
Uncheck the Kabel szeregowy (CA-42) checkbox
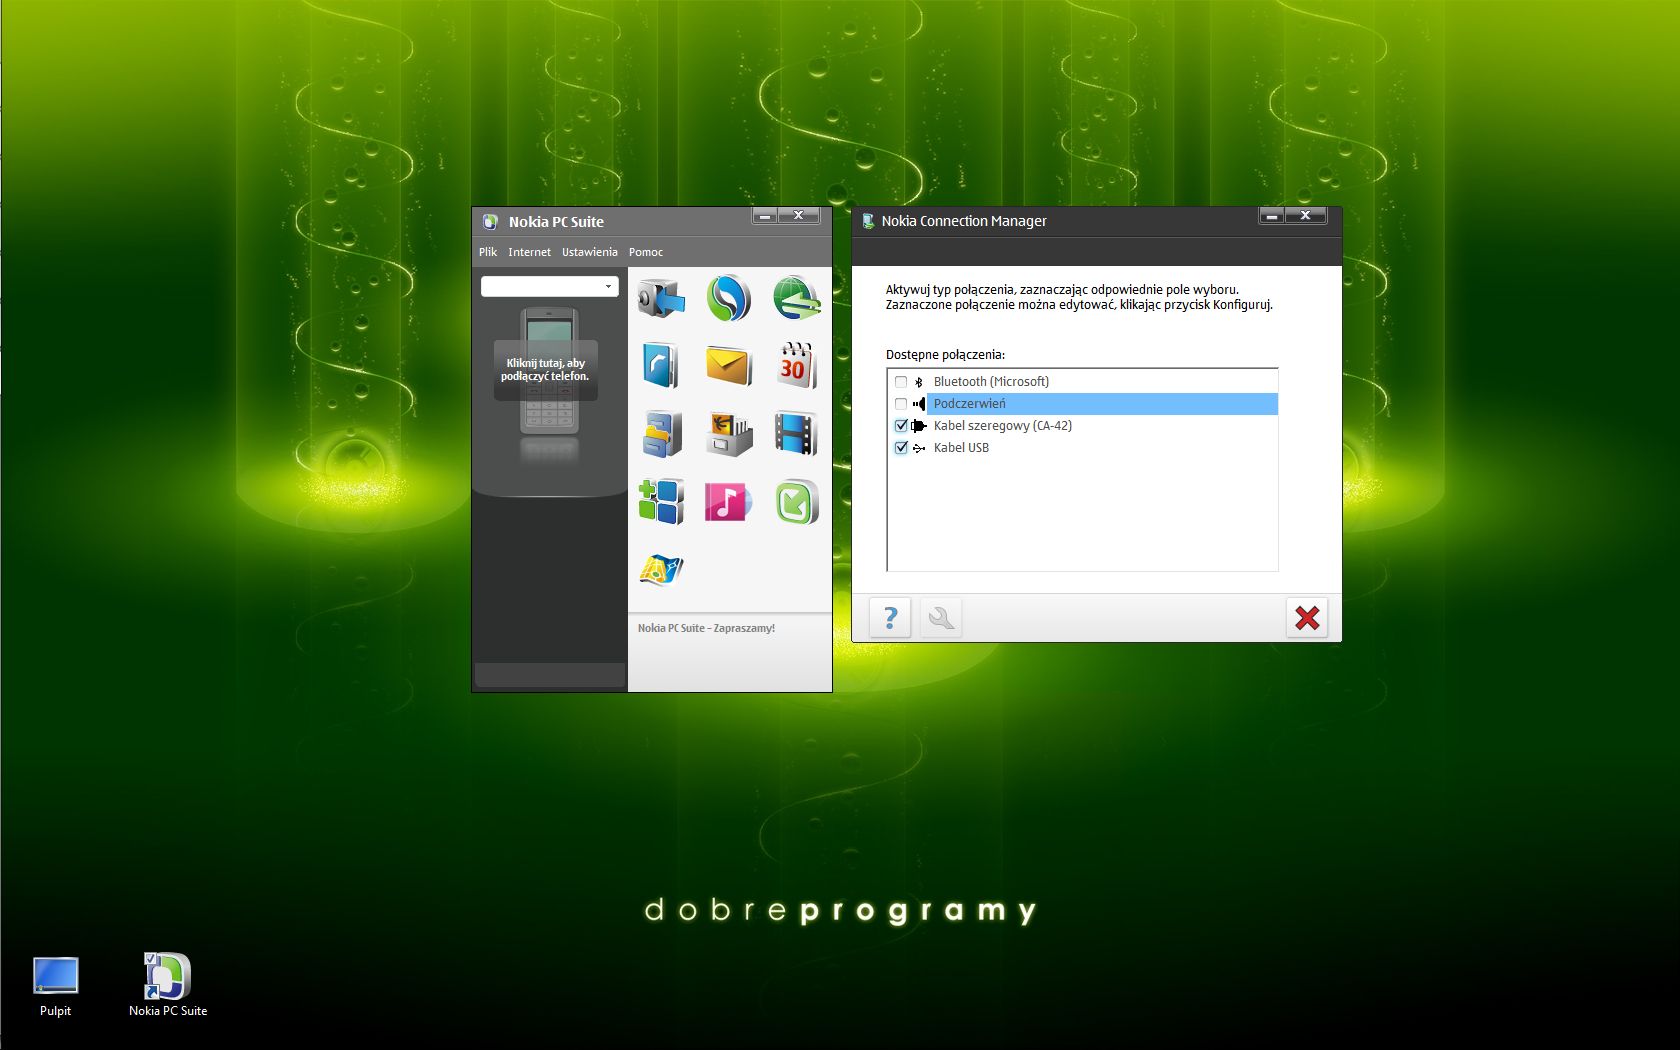click(901, 426)
